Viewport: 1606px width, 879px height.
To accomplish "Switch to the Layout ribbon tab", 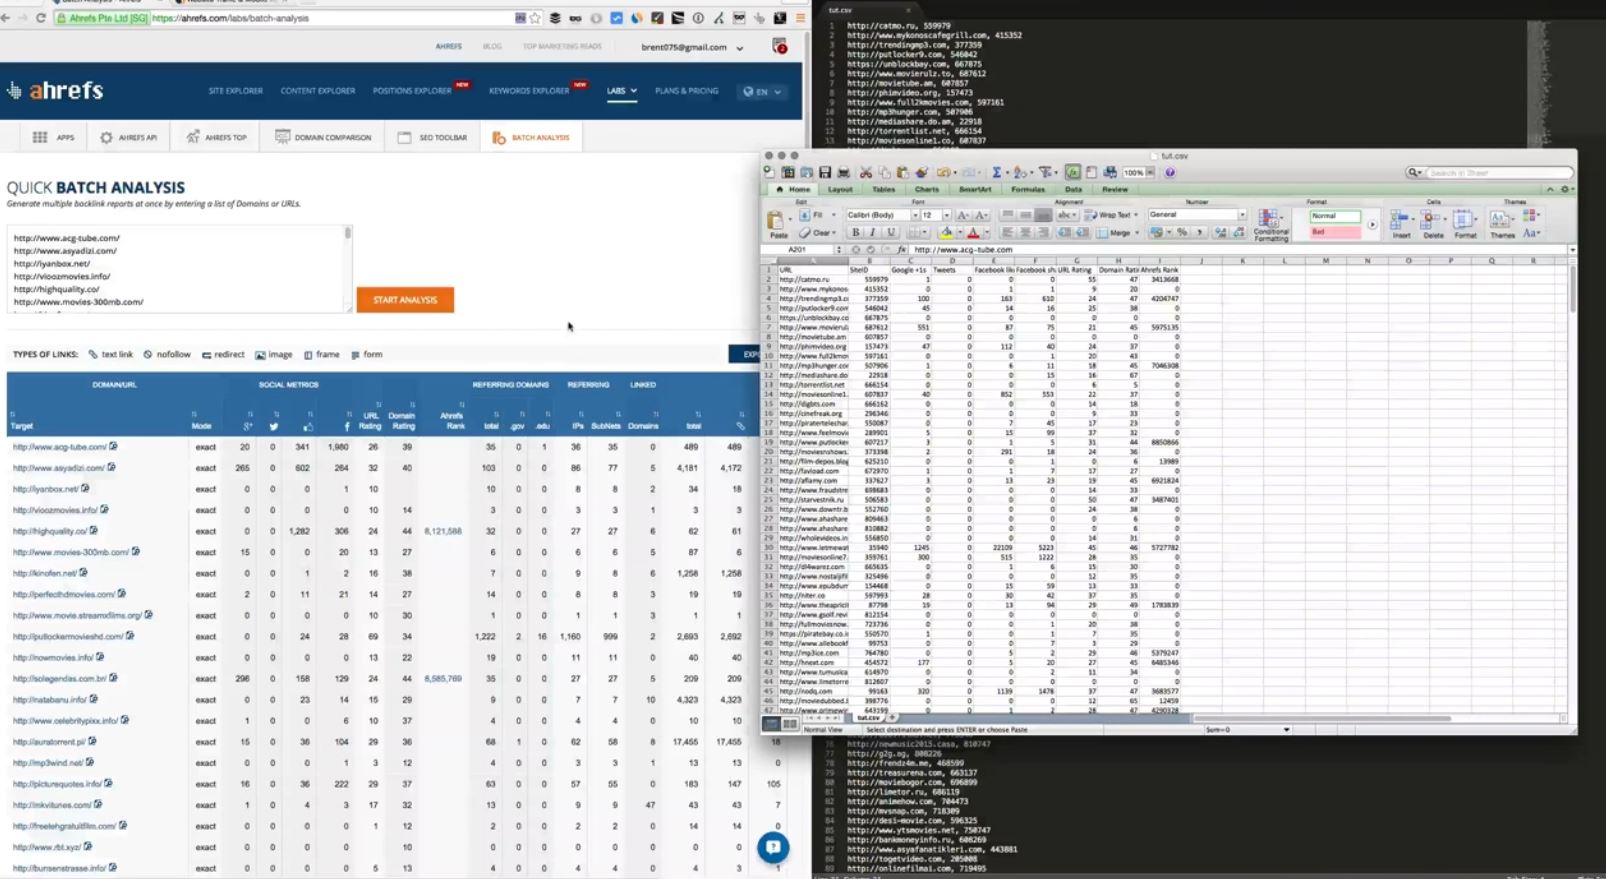I will pyautogui.click(x=840, y=189).
